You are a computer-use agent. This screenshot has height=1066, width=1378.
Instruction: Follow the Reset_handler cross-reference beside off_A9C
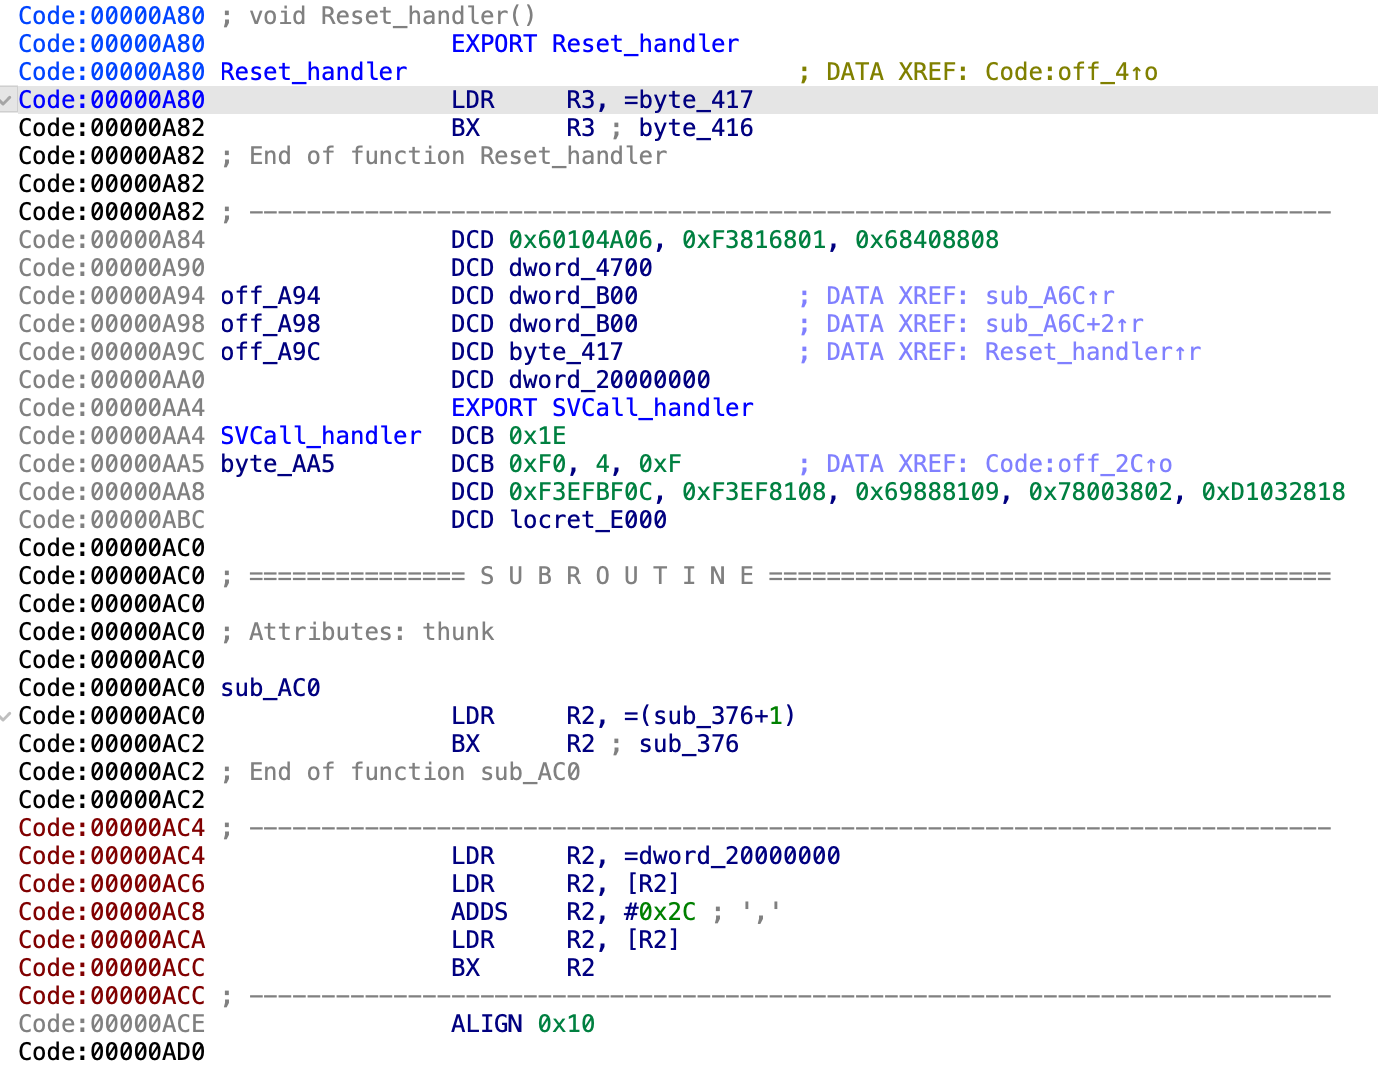click(x=1092, y=351)
